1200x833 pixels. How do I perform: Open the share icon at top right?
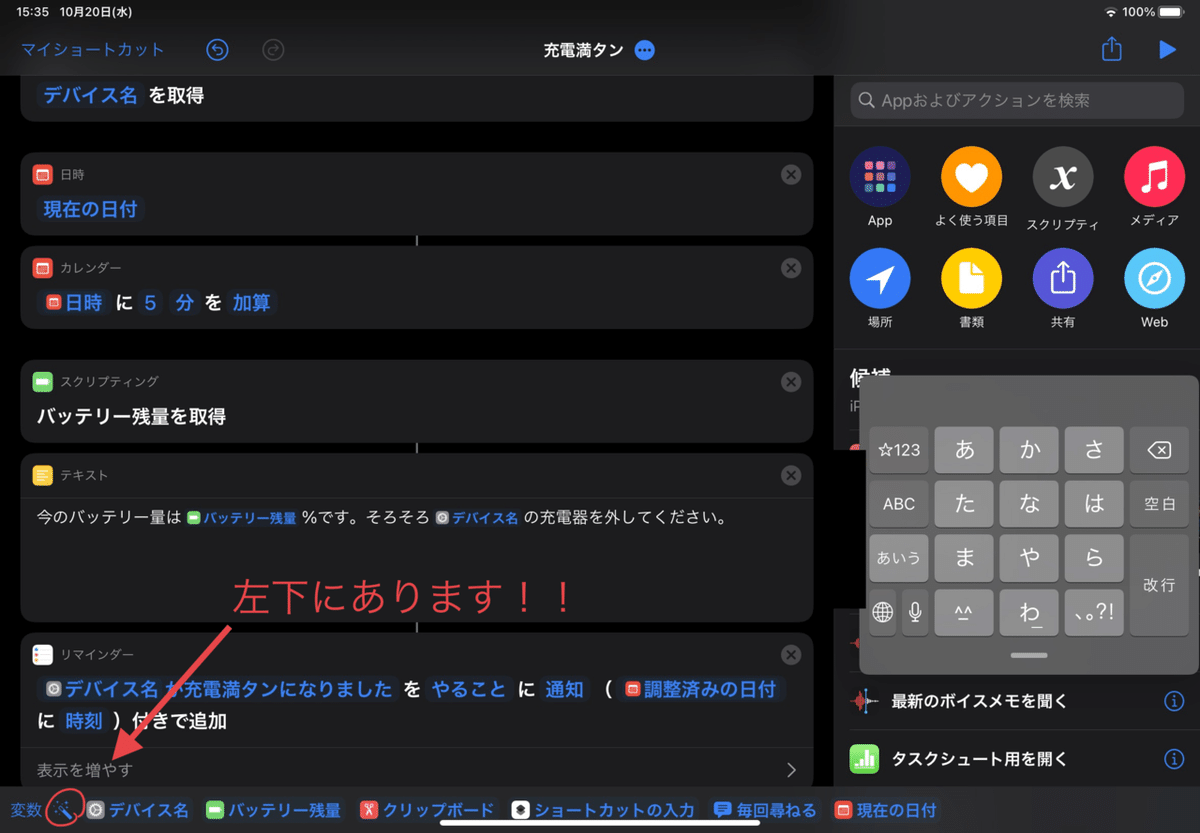pyautogui.click(x=1111, y=49)
